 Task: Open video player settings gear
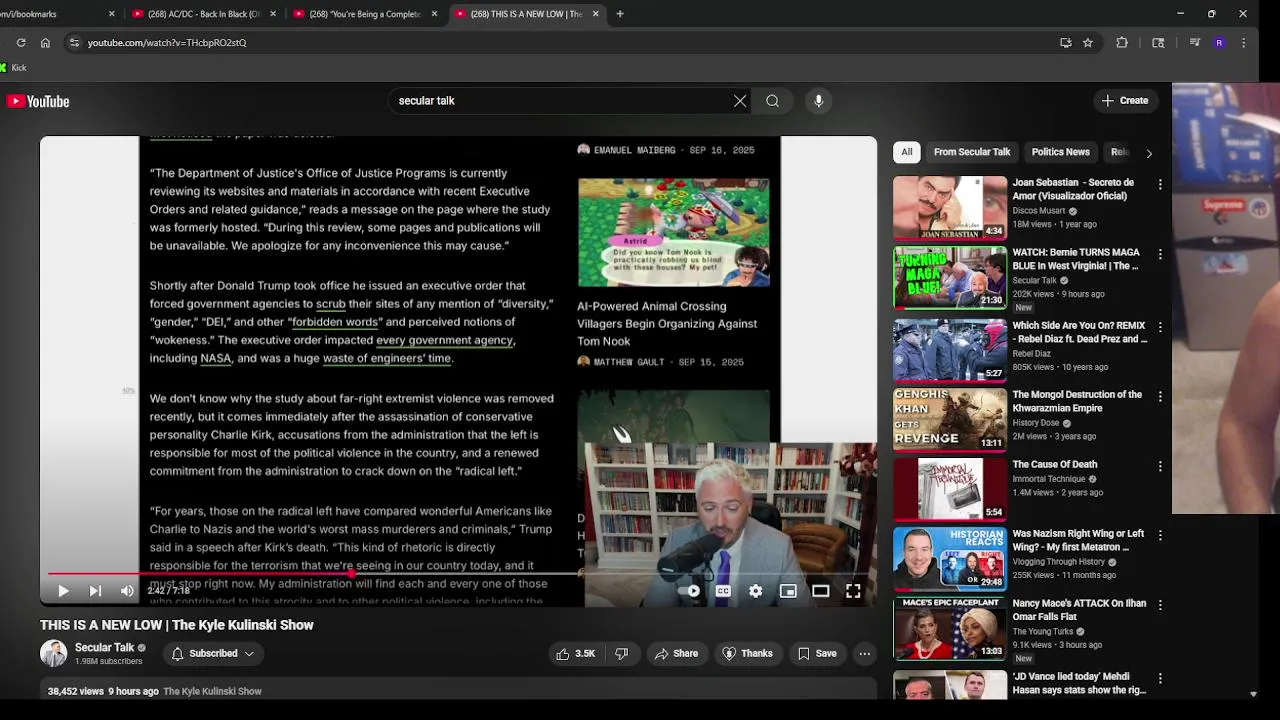pyautogui.click(x=755, y=591)
